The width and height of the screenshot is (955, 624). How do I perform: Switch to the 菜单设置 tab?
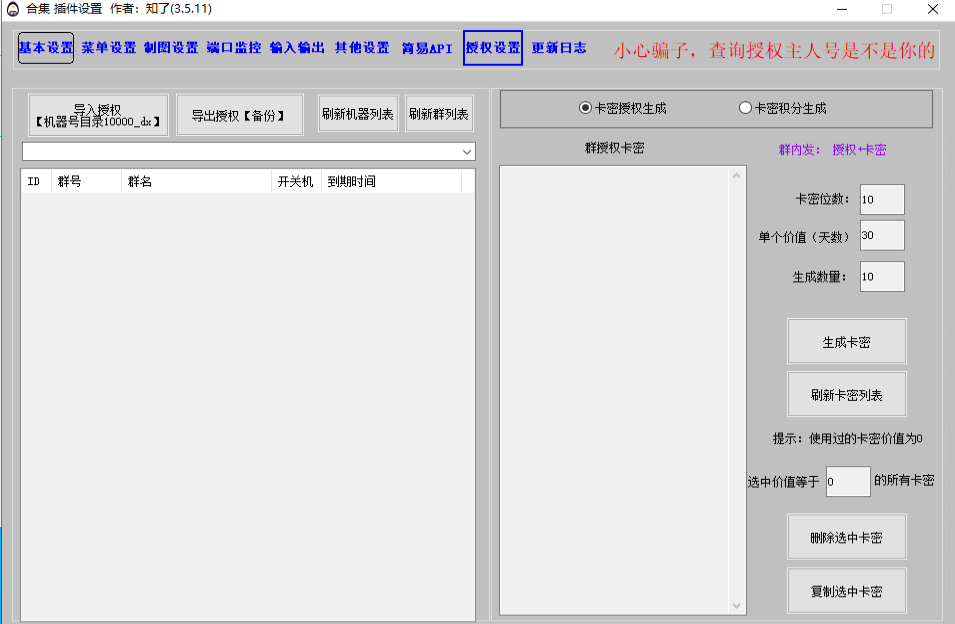point(108,48)
